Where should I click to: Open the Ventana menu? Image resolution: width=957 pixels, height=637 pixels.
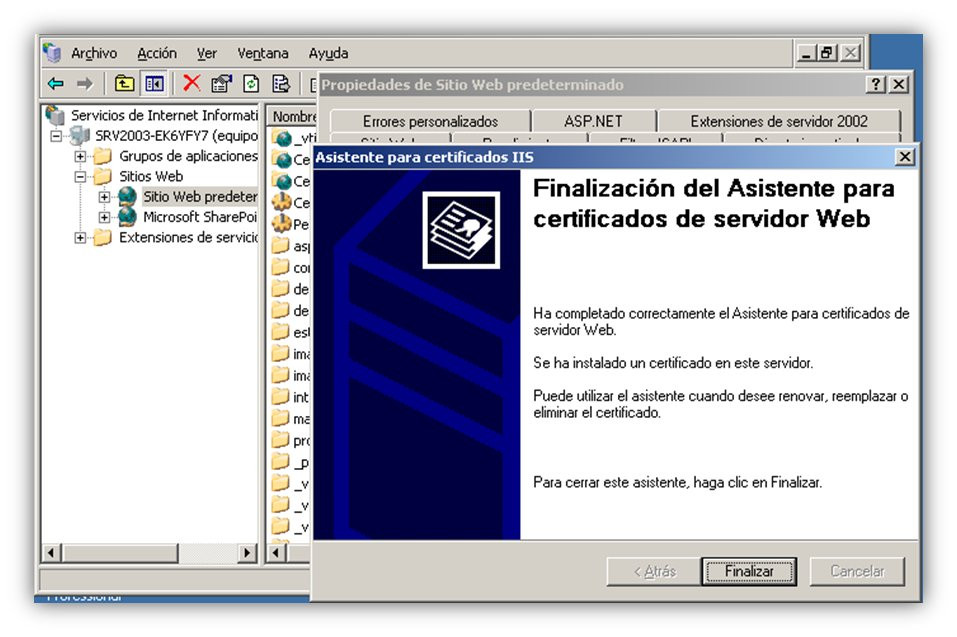coord(263,54)
